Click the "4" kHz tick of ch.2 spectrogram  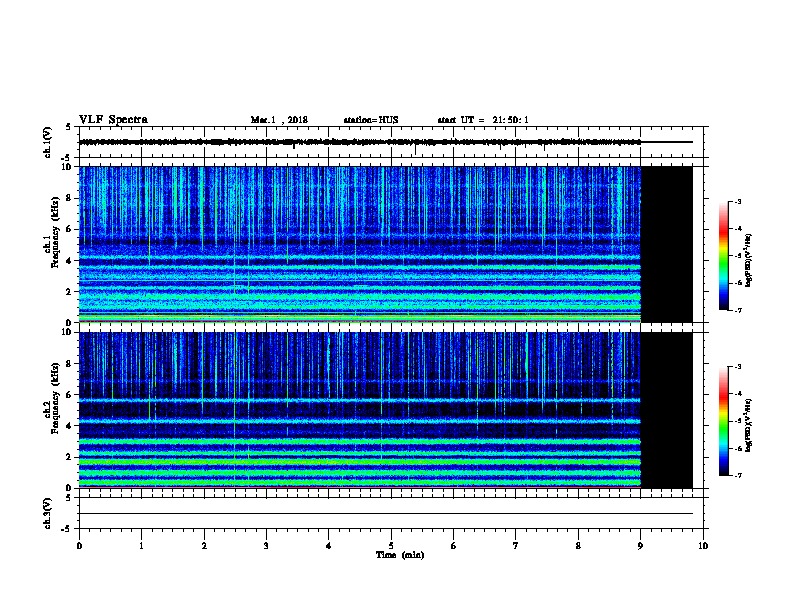click(x=69, y=426)
